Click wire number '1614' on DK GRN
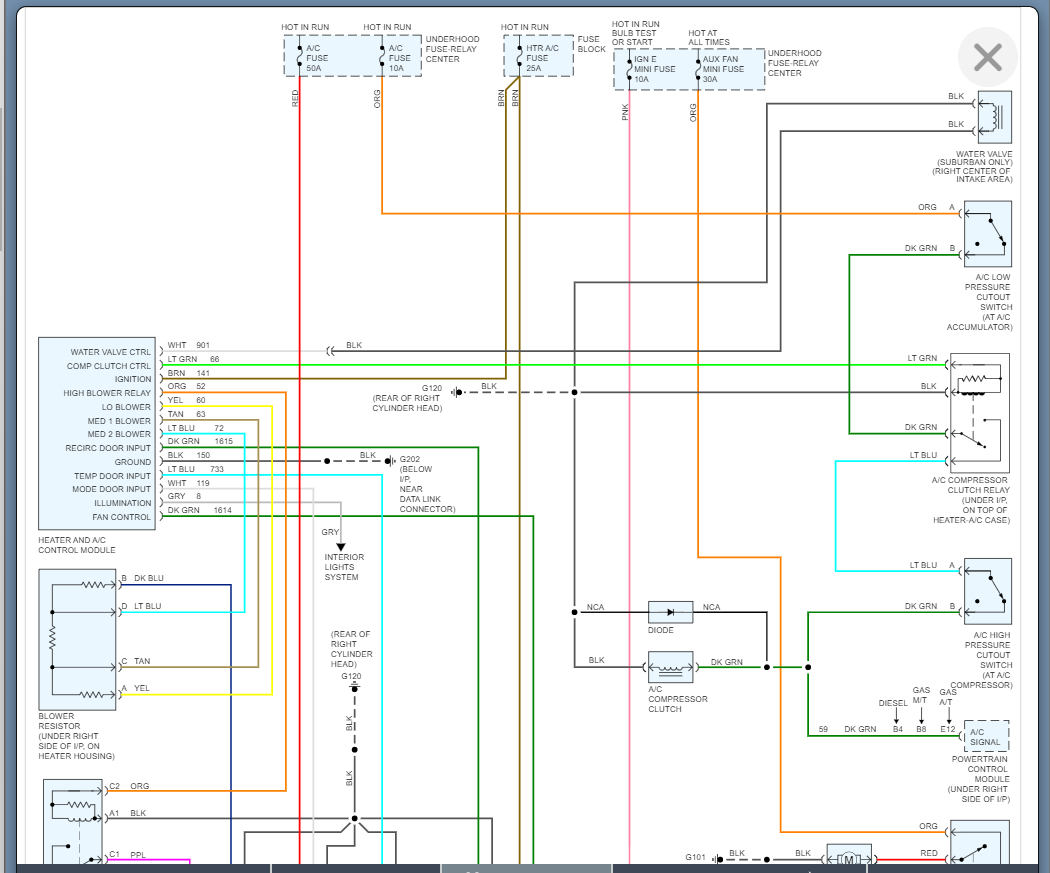Viewport: 1050px width, 873px height. pyautogui.click(x=222, y=510)
